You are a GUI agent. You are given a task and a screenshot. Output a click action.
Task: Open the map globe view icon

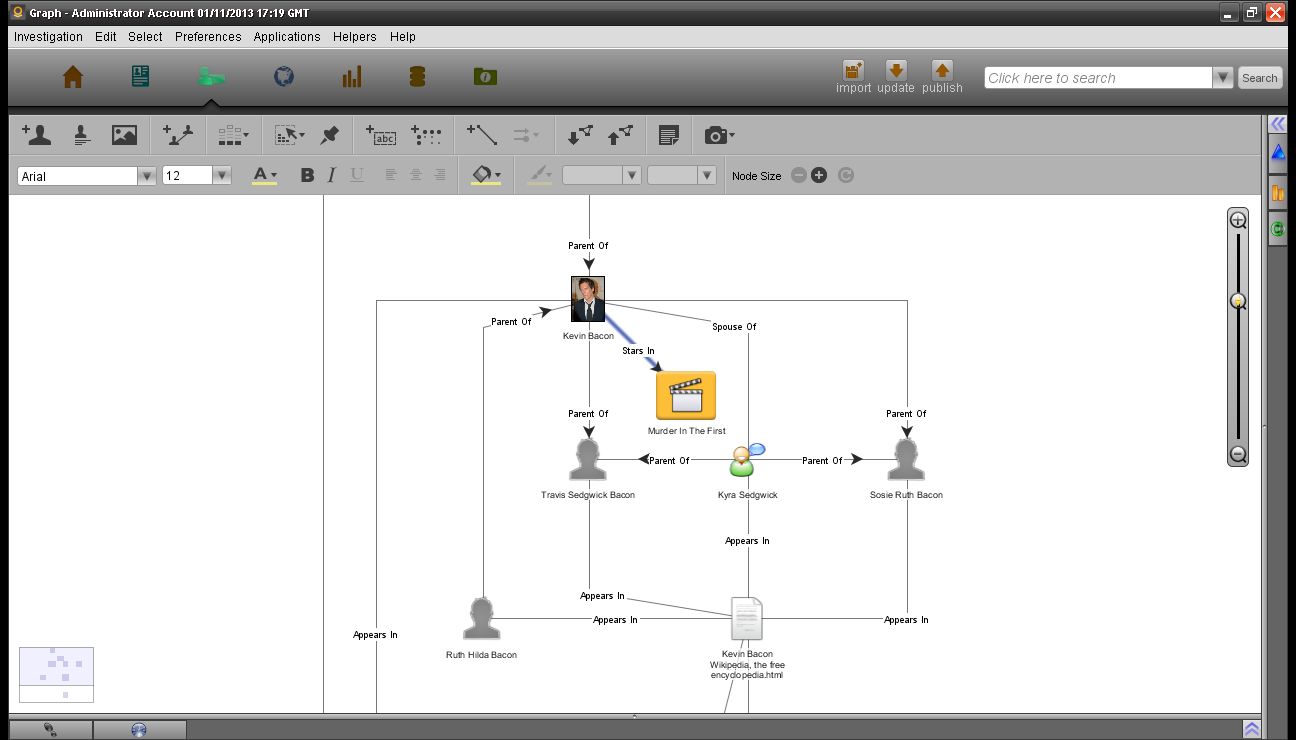[x=284, y=77]
